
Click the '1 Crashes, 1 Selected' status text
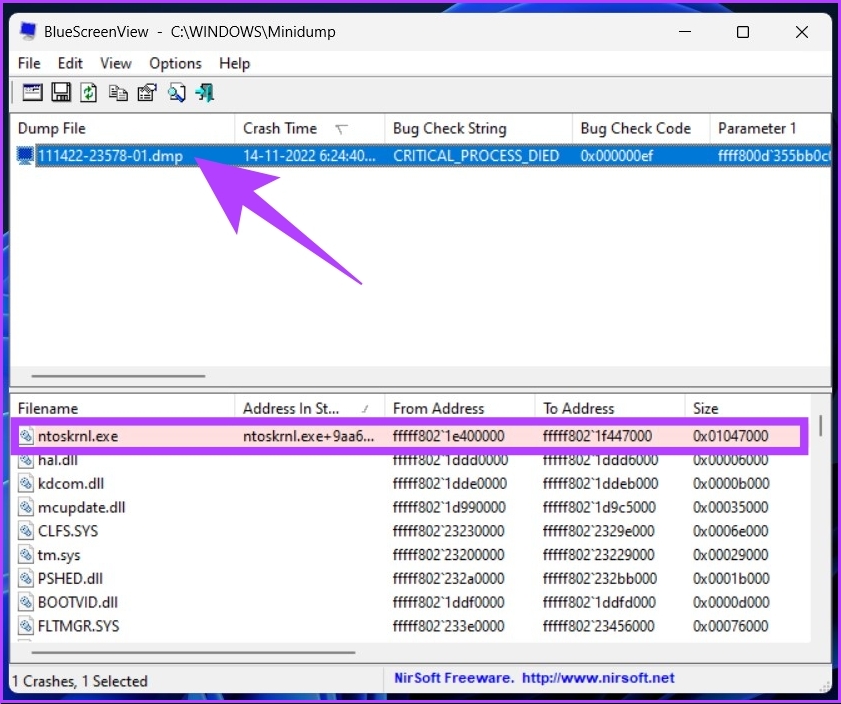tap(80, 681)
